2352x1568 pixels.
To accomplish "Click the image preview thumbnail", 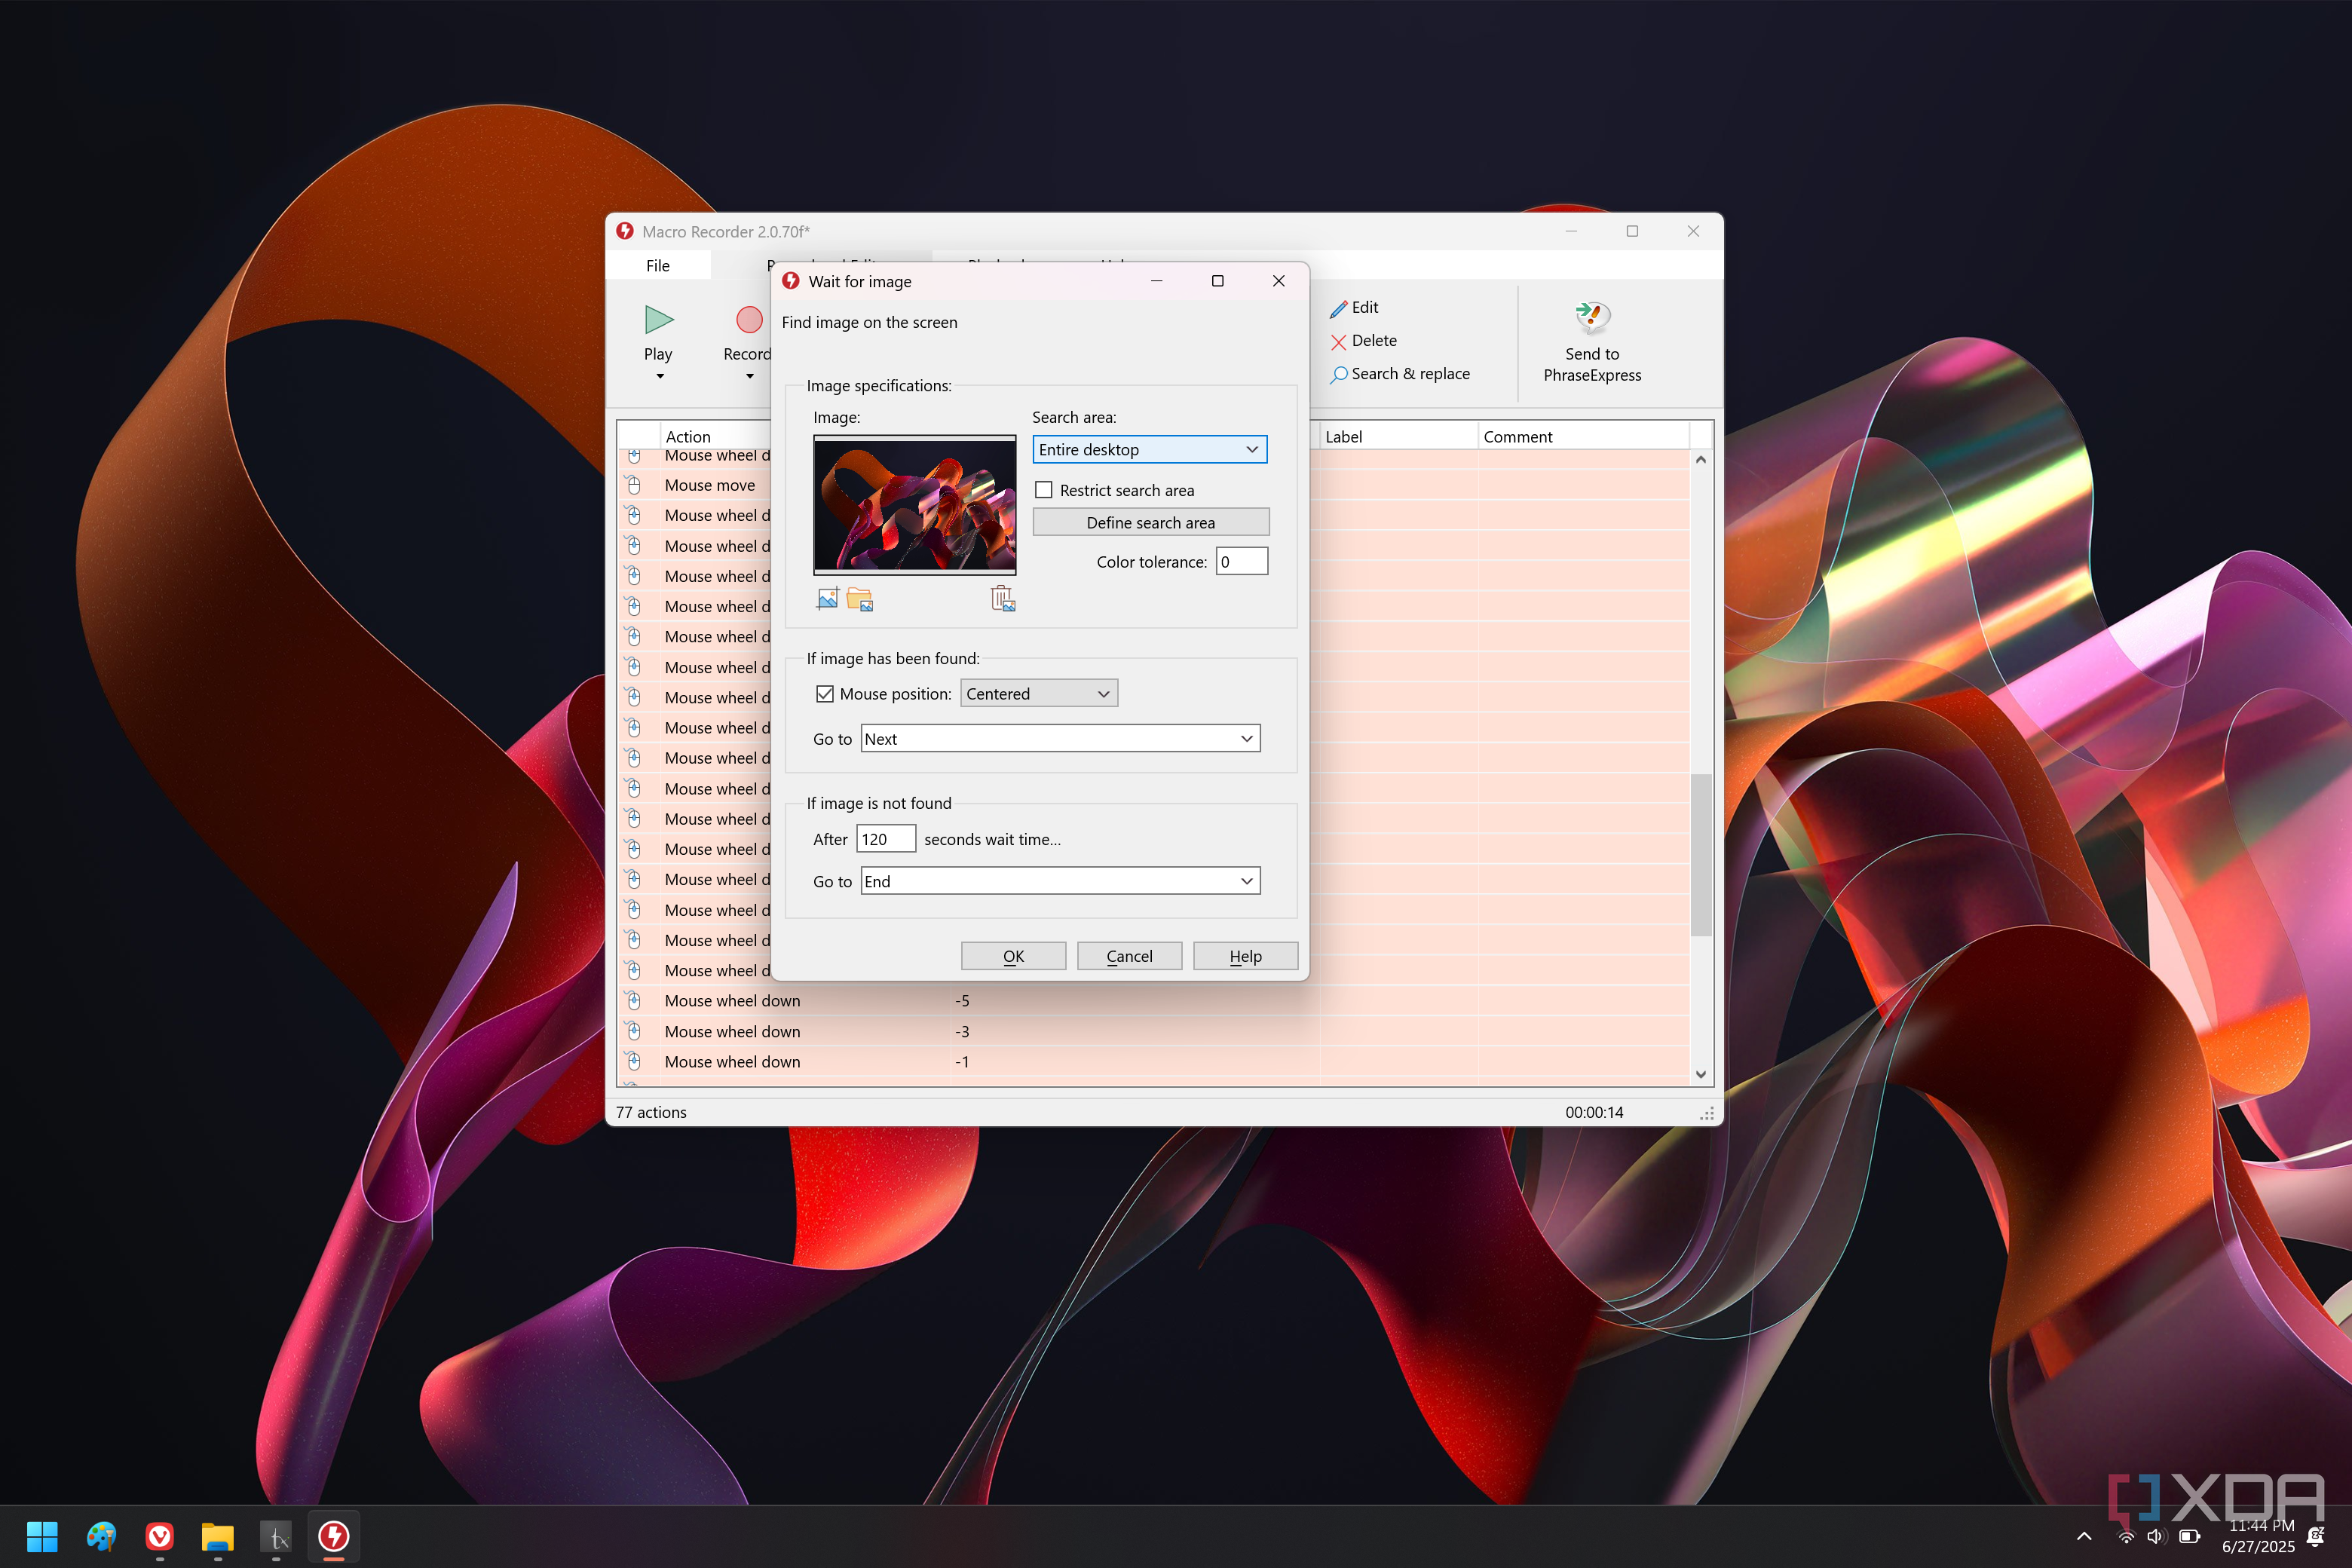I will pos(915,505).
